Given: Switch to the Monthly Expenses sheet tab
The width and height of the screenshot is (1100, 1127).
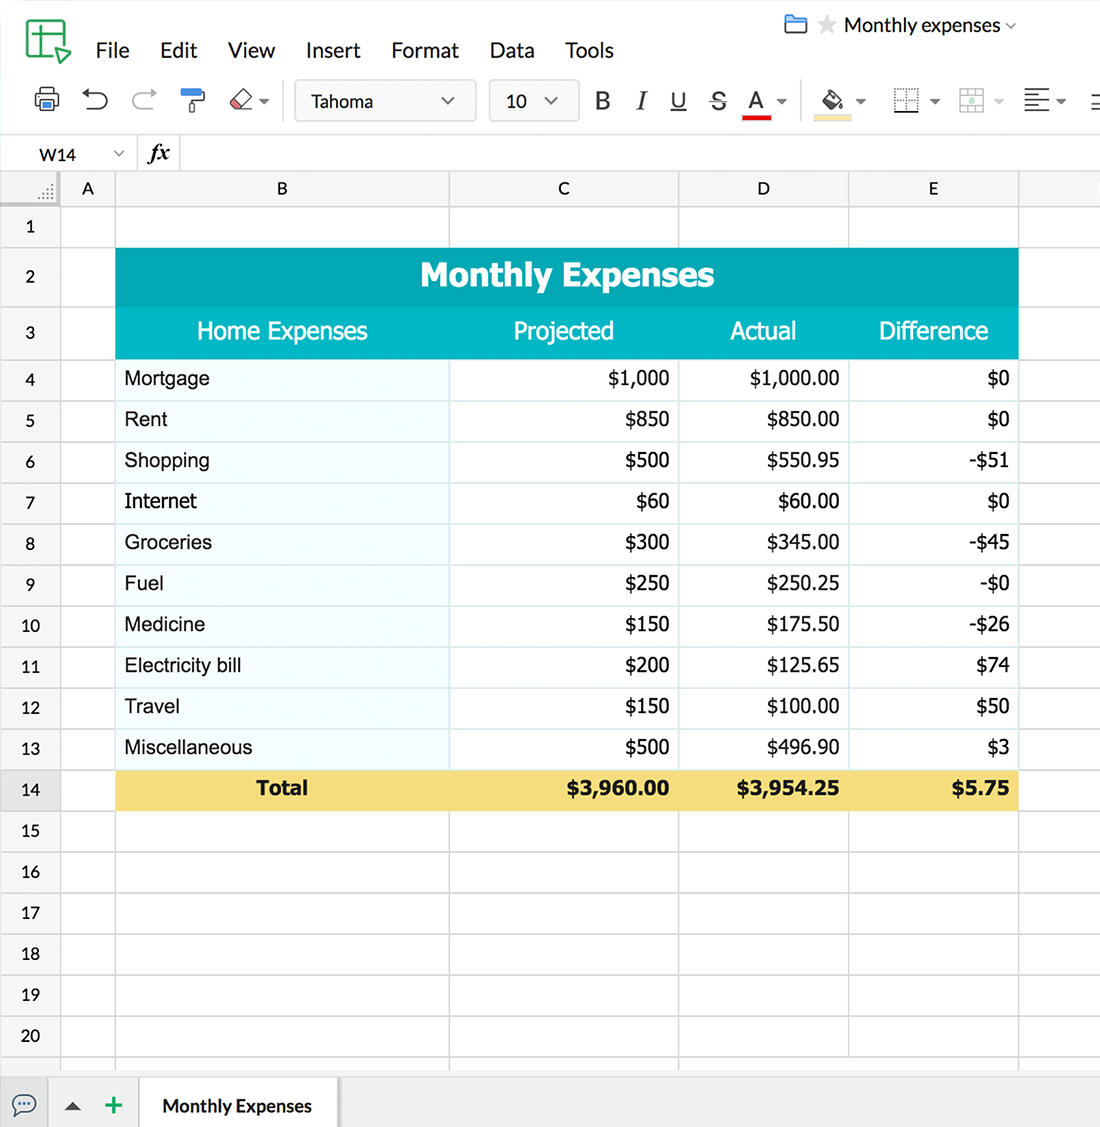Looking at the screenshot, I should point(237,1105).
